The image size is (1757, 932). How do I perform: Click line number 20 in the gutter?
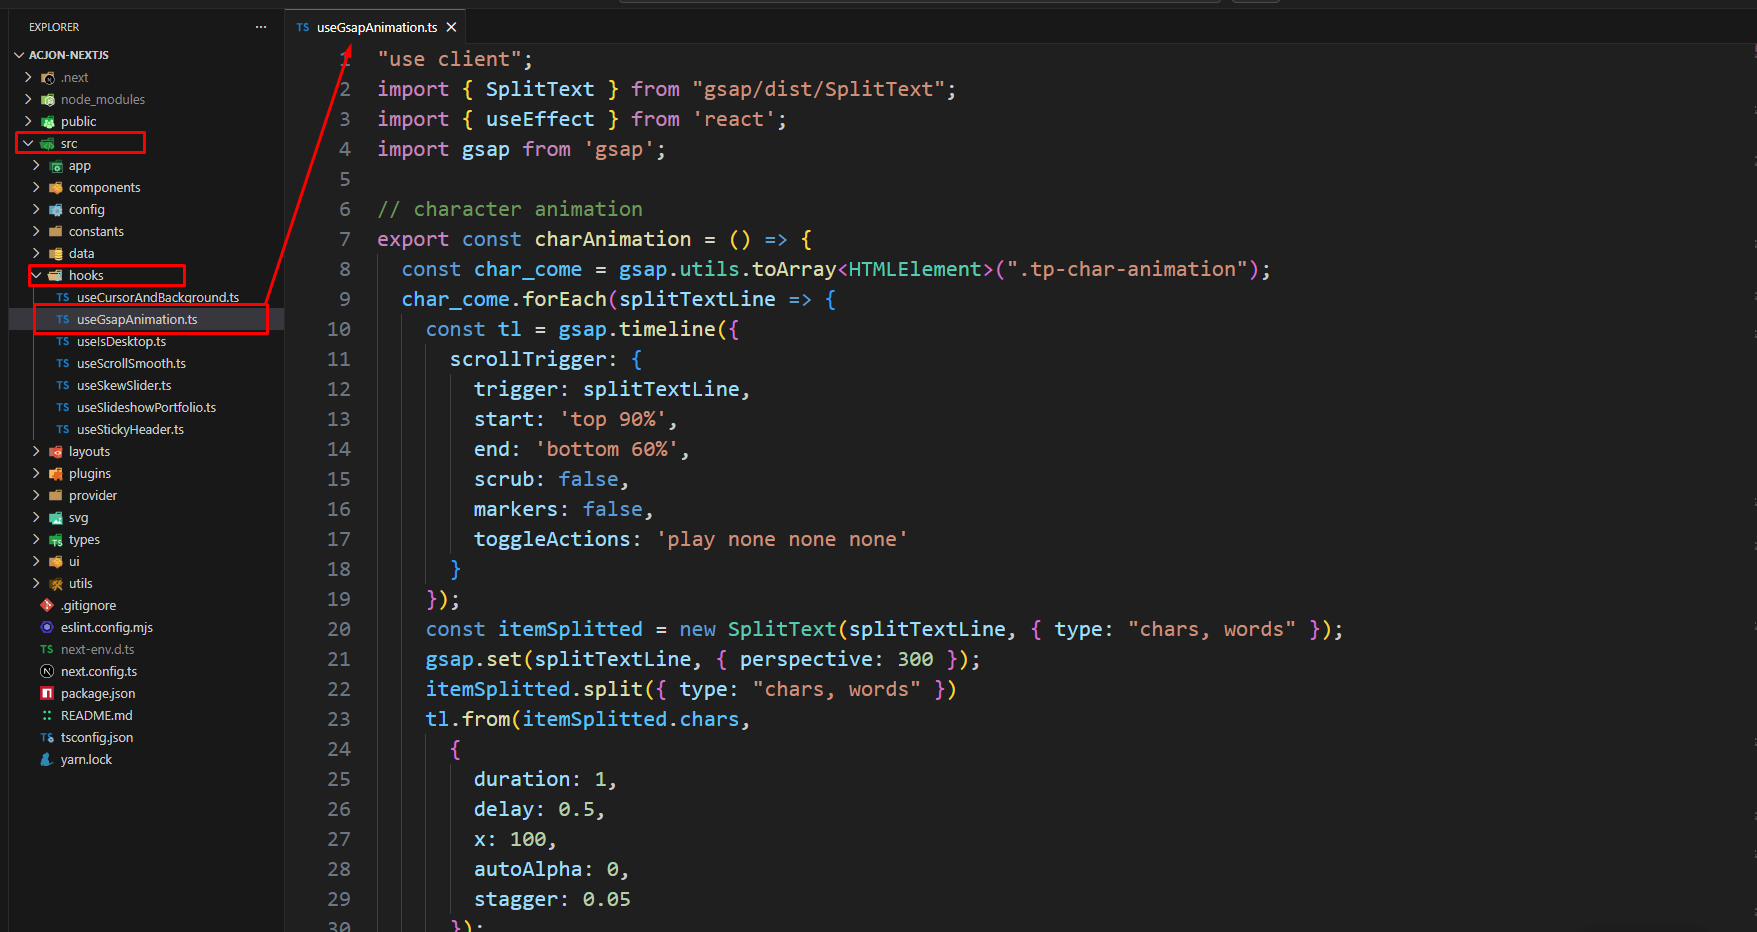(339, 629)
